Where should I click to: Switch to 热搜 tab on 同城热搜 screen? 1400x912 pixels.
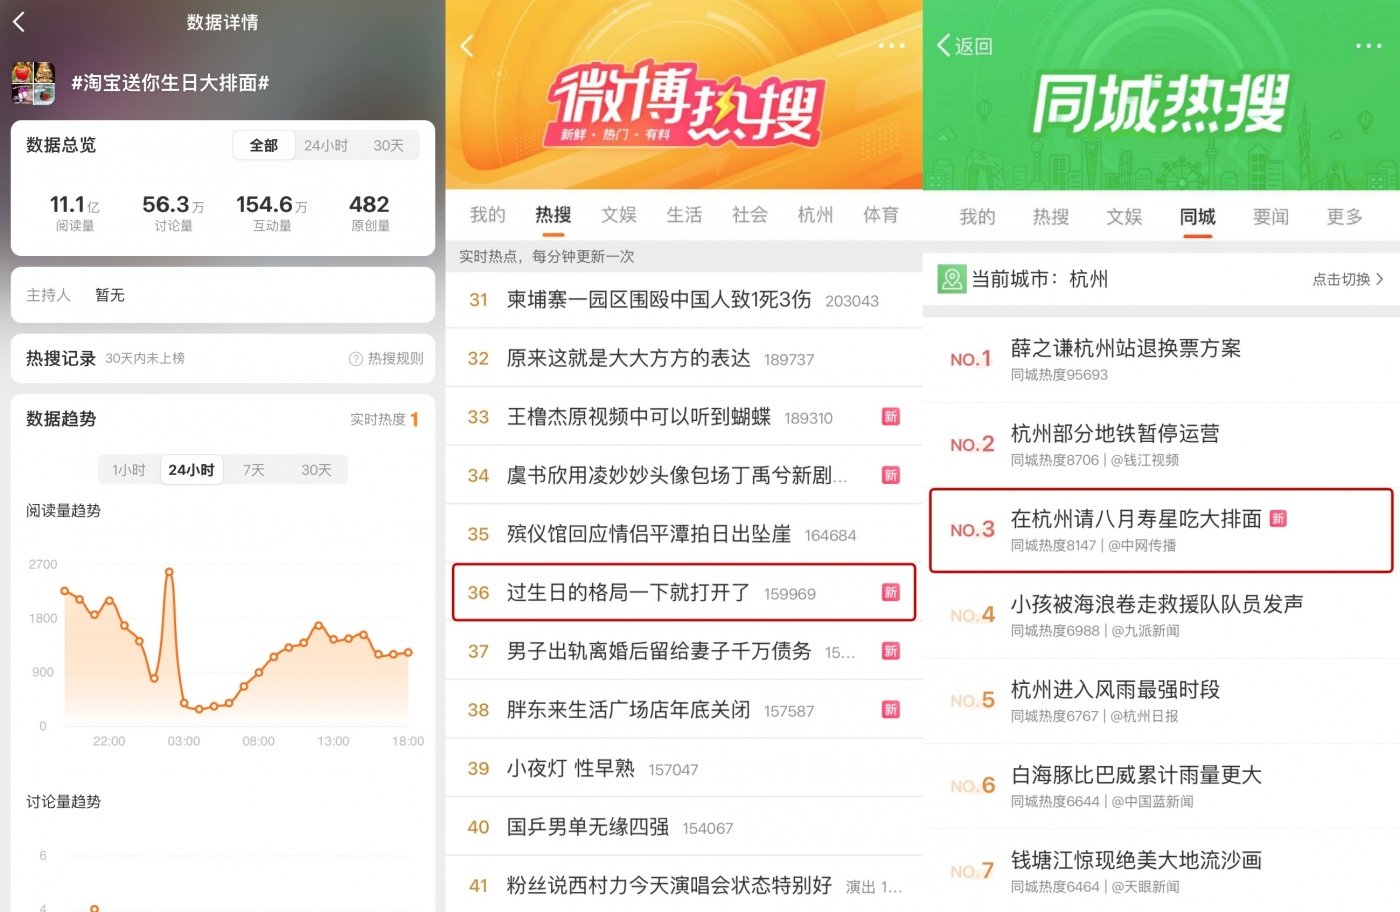click(x=1051, y=217)
